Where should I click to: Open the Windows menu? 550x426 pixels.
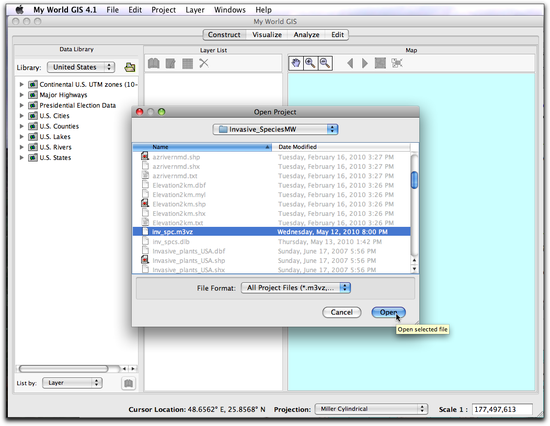pyautogui.click(x=230, y=10)
